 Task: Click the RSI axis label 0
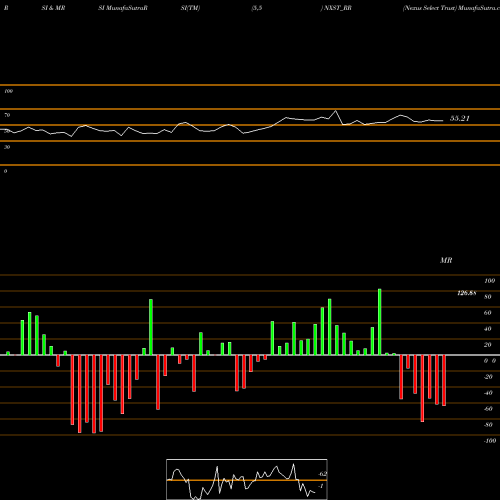click(x=5, y=171)
